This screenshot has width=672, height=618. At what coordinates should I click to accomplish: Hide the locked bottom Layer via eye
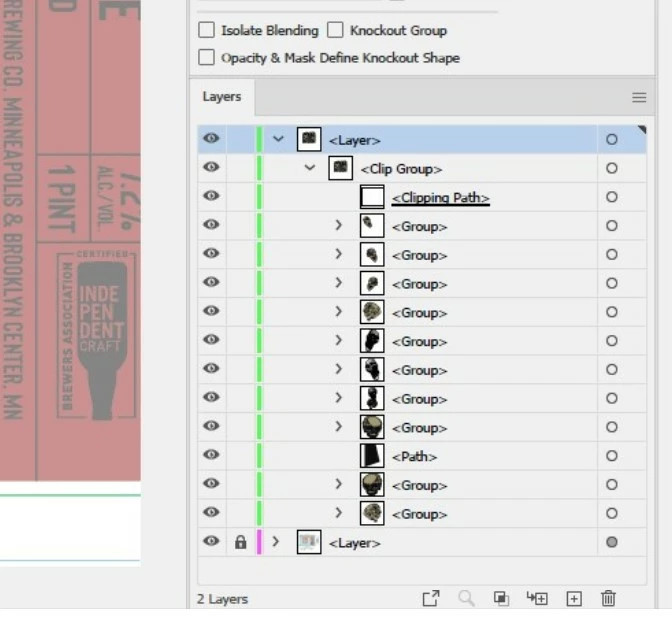211,541
